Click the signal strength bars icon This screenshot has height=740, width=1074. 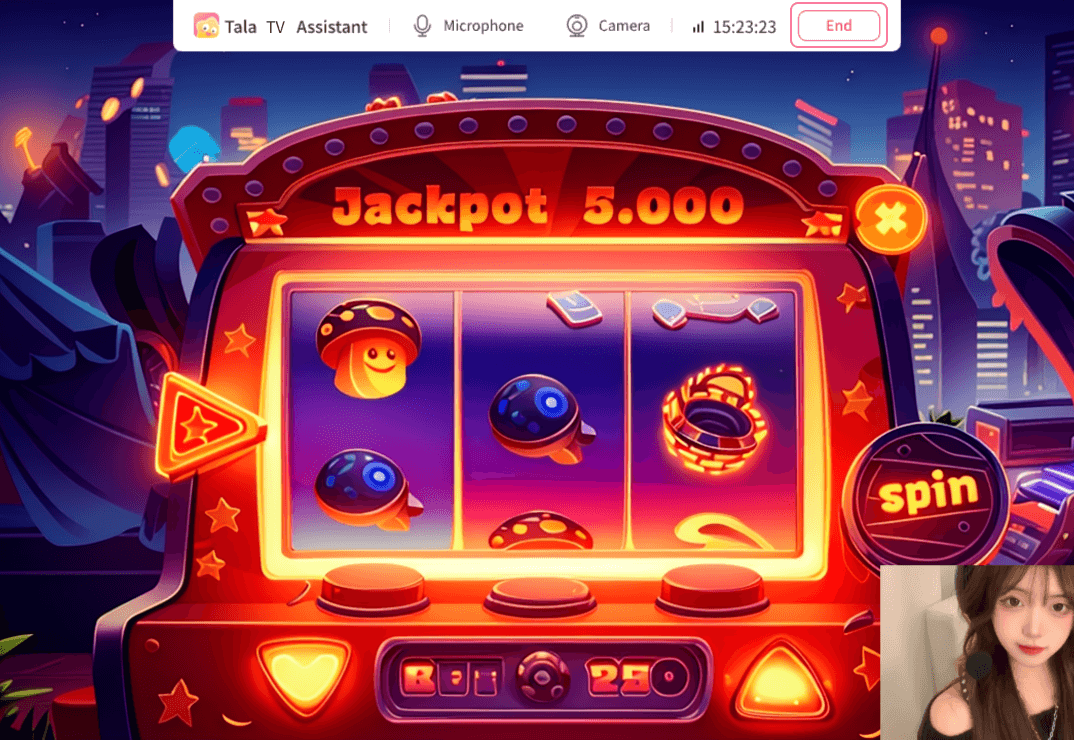698,27
